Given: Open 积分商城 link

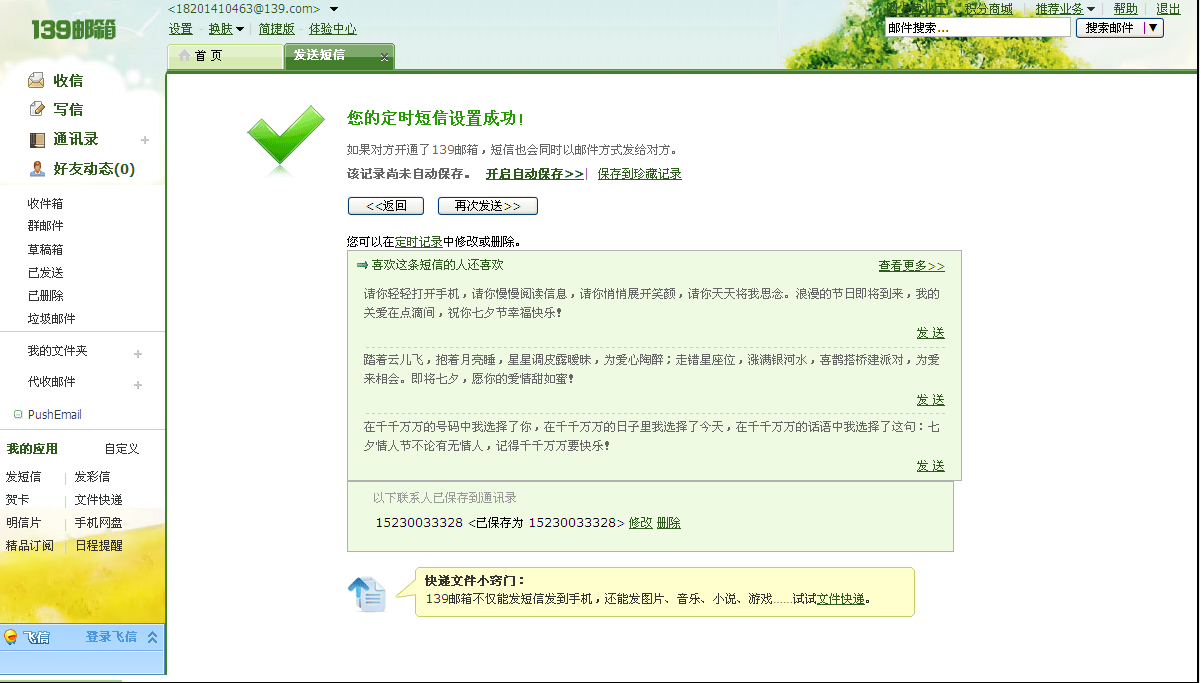Looking at the screenshot, I should coord(989,9).
